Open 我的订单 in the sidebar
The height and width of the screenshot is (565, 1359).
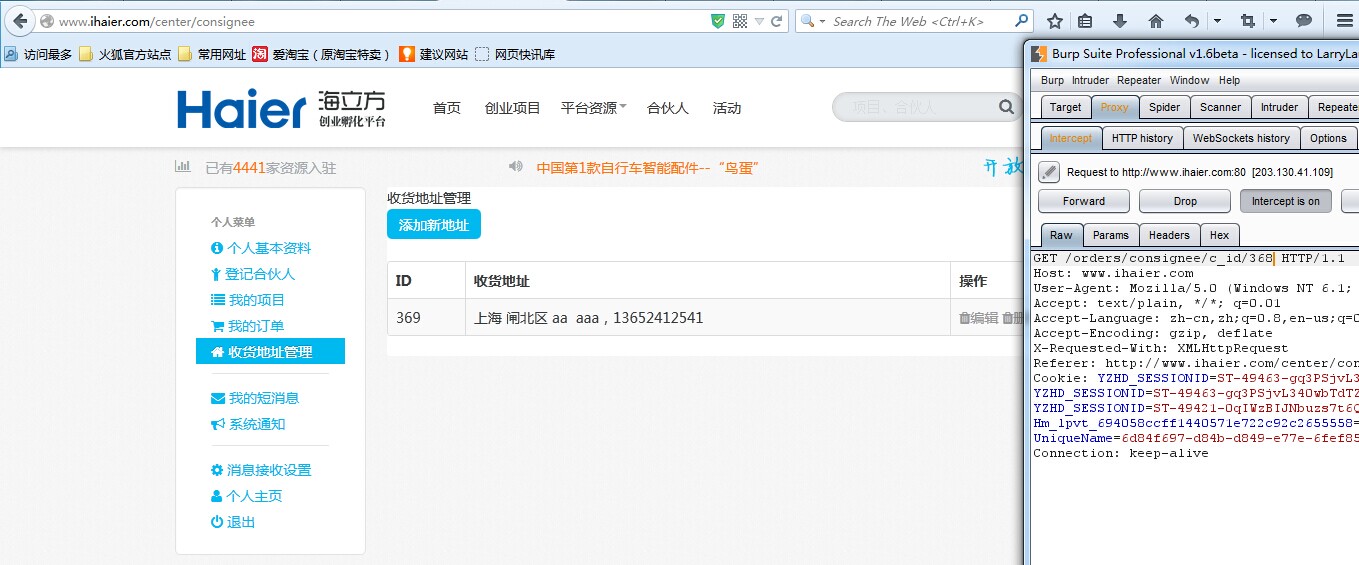(248, 326)
